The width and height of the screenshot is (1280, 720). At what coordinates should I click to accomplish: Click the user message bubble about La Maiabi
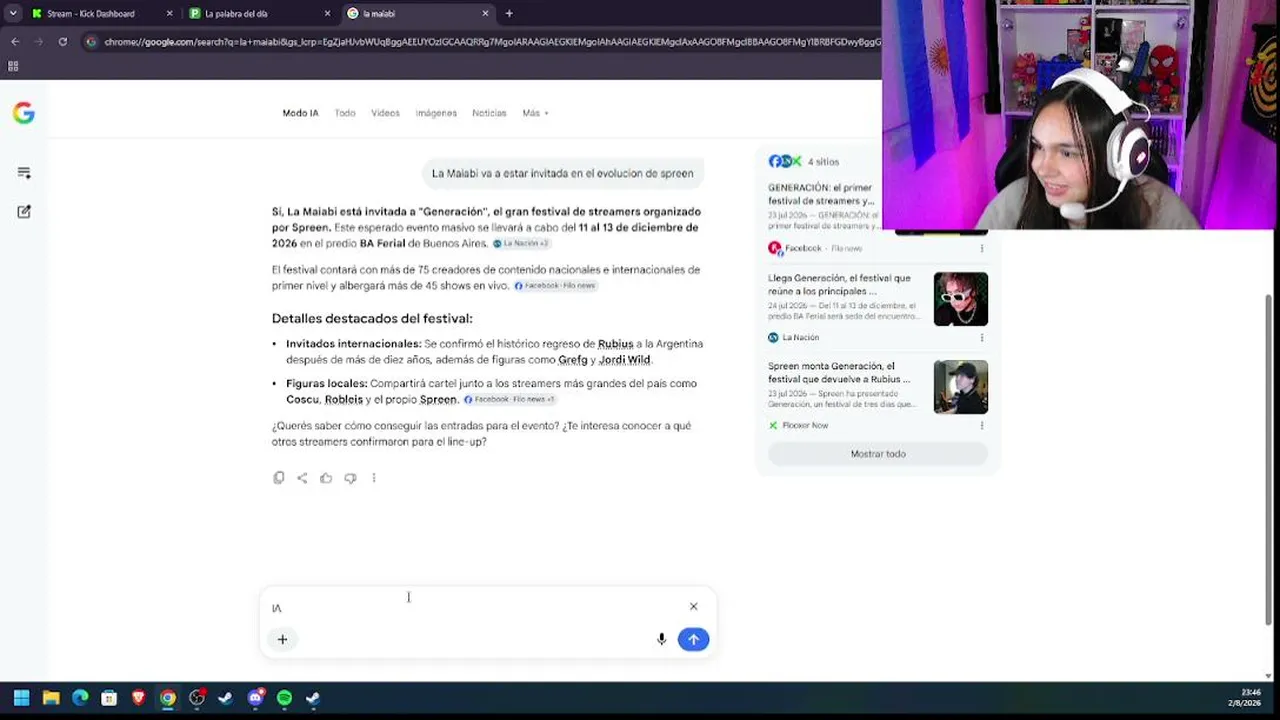pos(563,174)
